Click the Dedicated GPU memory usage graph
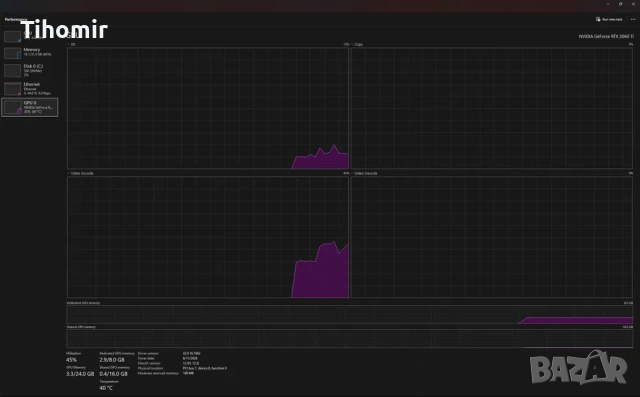Viewport: 640px width, 397px height. point(350,315)
